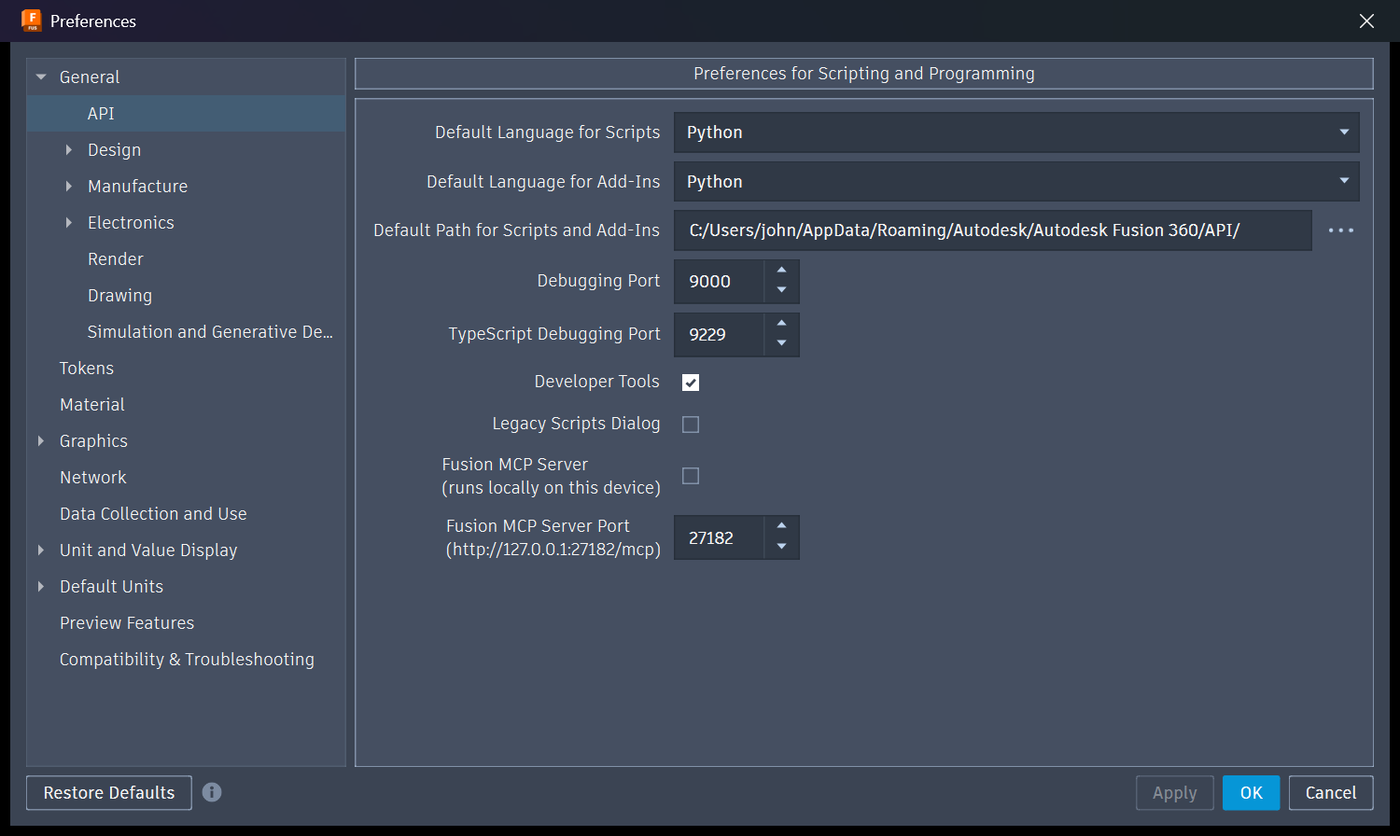Enable the Fusion MCP Server checkbox
The width and height of the screenshot is (1400, 836).
click(690, 476)
